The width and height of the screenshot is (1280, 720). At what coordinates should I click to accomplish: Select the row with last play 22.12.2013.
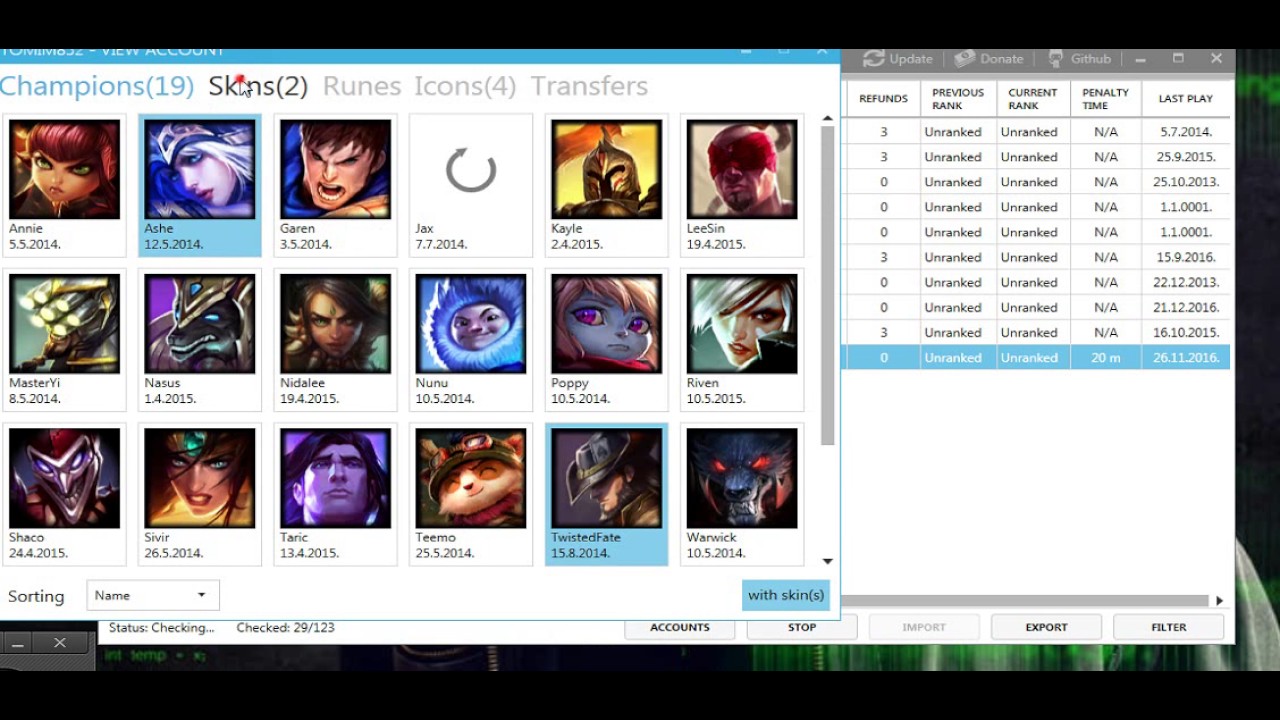coord(1038,282)
